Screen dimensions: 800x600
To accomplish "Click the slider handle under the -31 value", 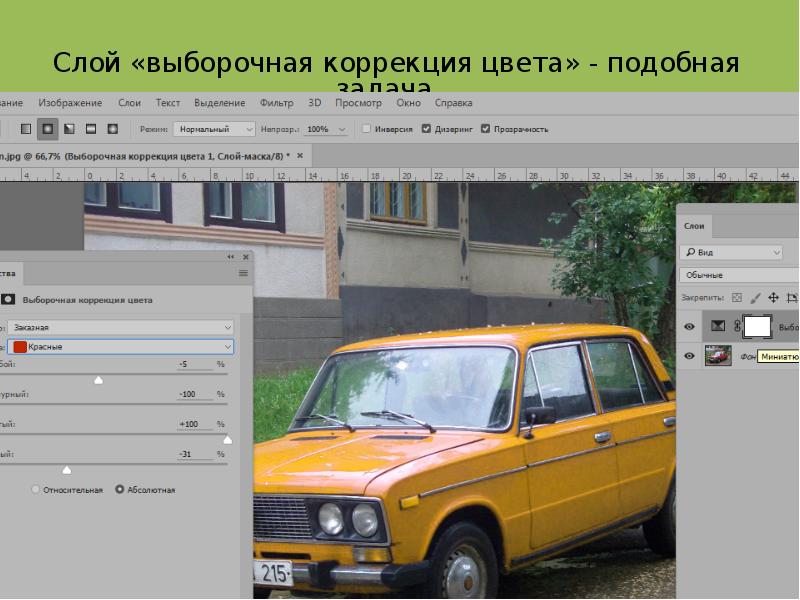I will pyautogui.click(x=67, y=469).
